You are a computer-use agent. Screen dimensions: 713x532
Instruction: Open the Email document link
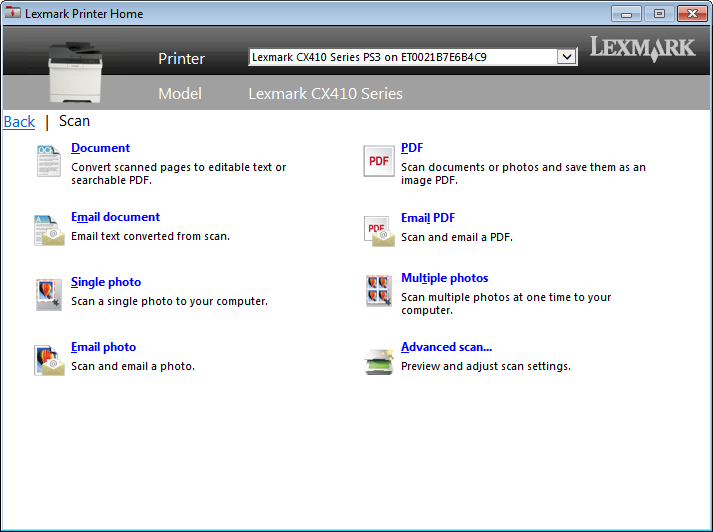[x=115, y=217]
